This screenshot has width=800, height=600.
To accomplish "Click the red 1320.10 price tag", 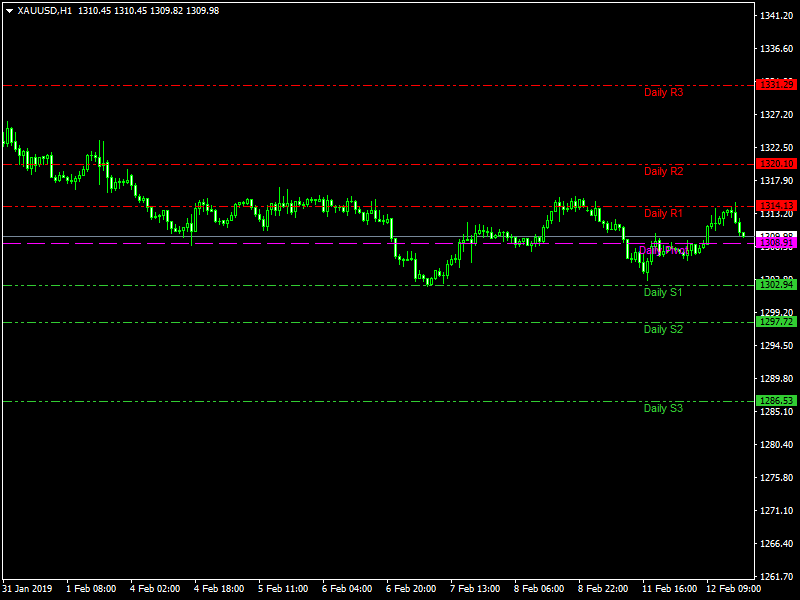I will (x=777, y=164).
